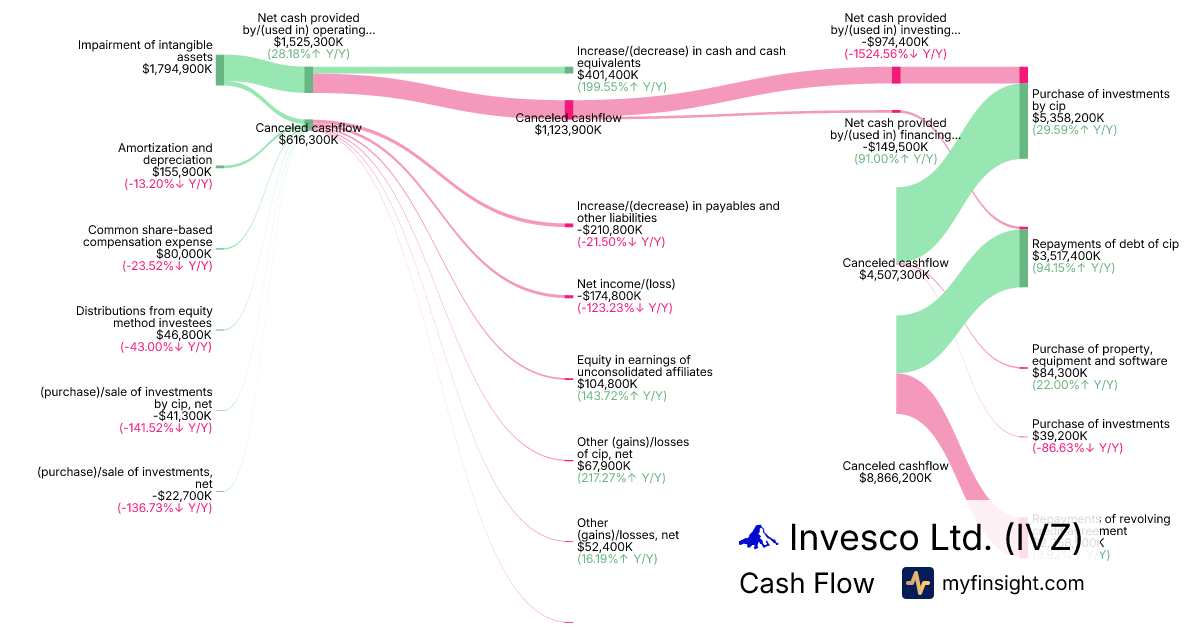Click the Invesco Ltd. (IVZ) title

pyautogui.click(x=935, y=537)
